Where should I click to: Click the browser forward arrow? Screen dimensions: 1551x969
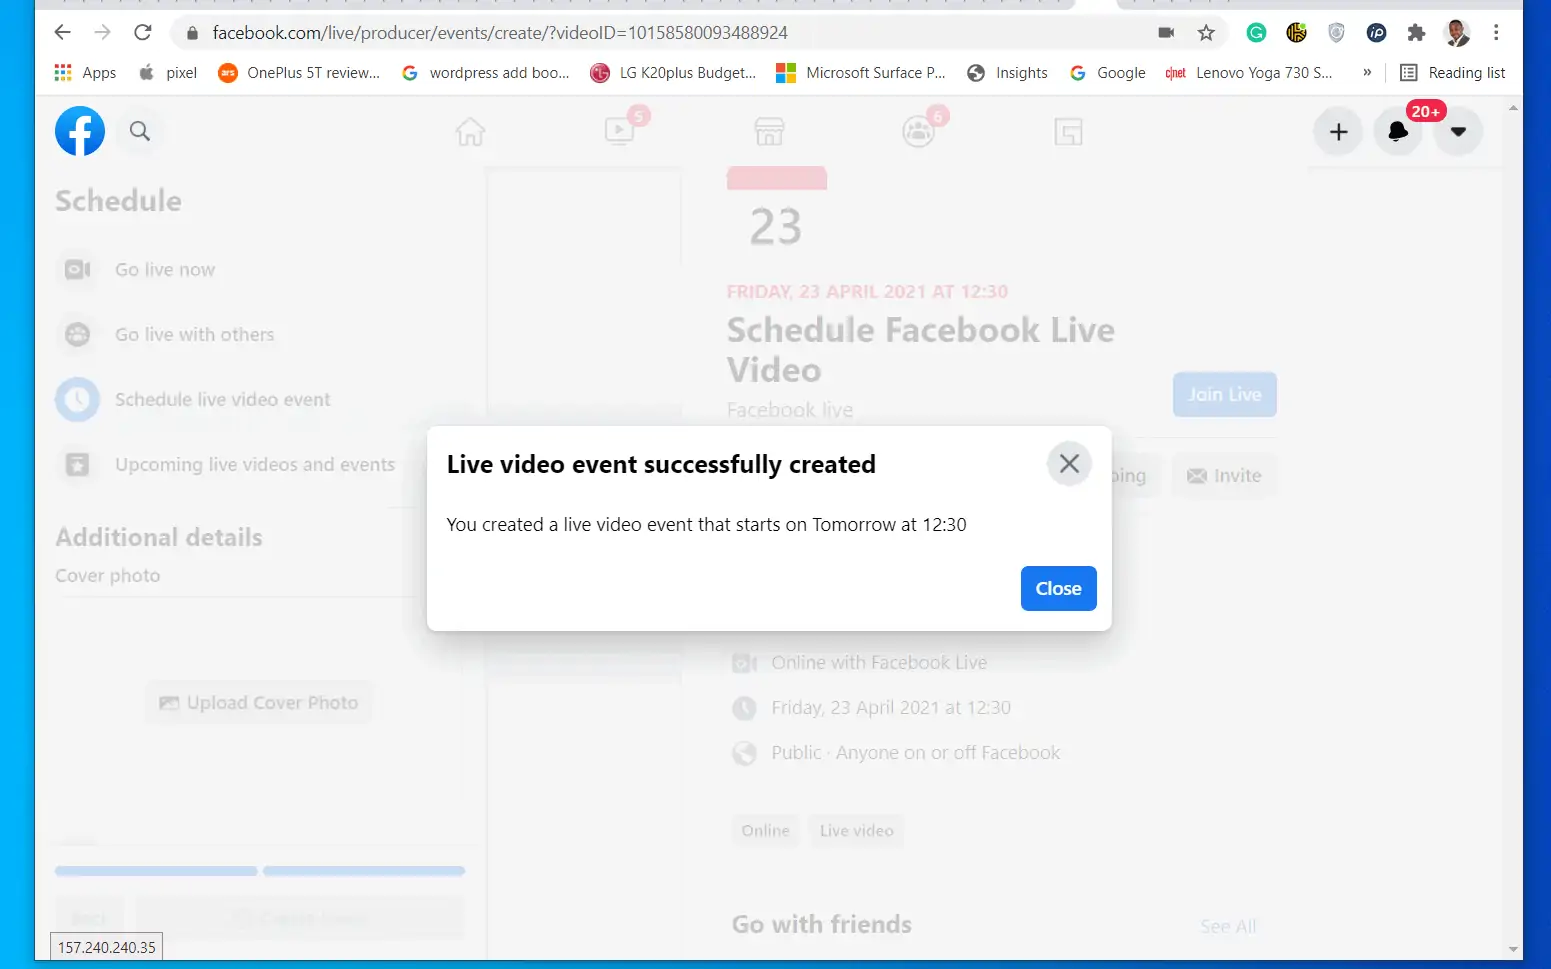(102, 32)
